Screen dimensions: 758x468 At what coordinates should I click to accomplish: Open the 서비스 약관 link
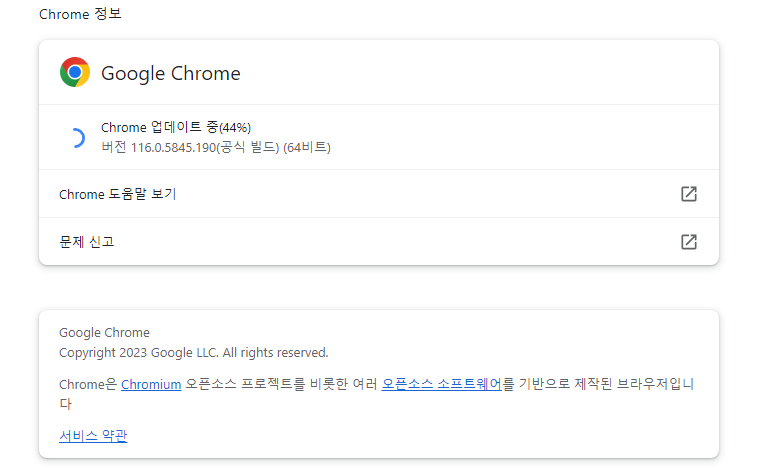93,436
